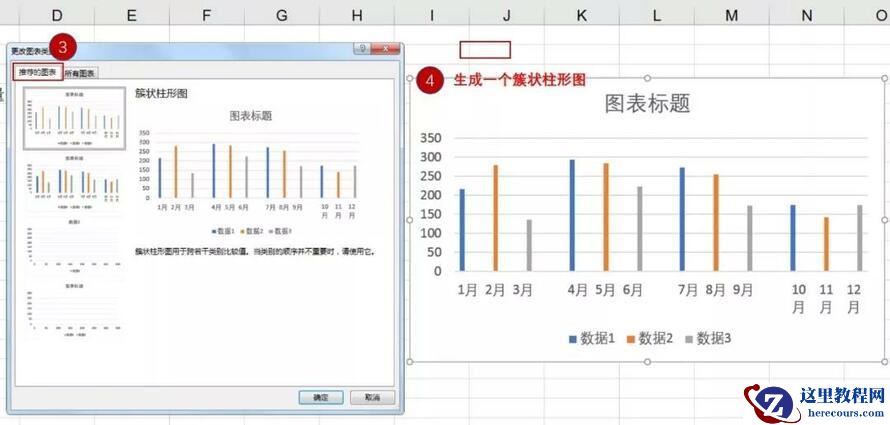Click the gray 3月 bar in worksheet chart

tap(529, 245)
